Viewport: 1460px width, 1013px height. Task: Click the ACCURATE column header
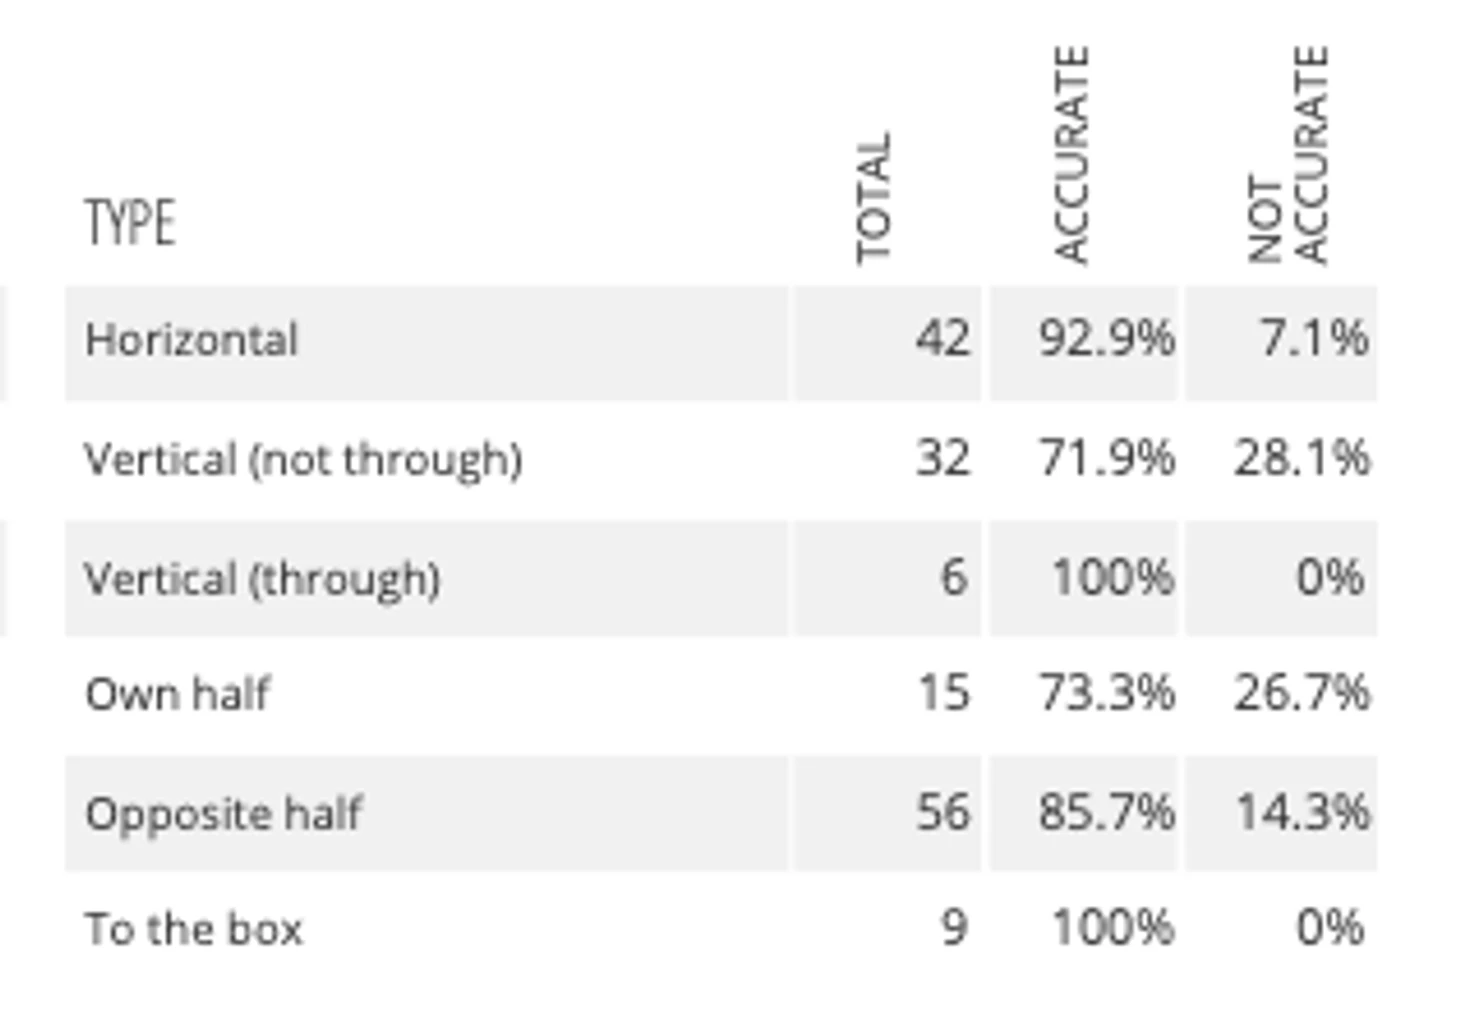pos(1071,156)
